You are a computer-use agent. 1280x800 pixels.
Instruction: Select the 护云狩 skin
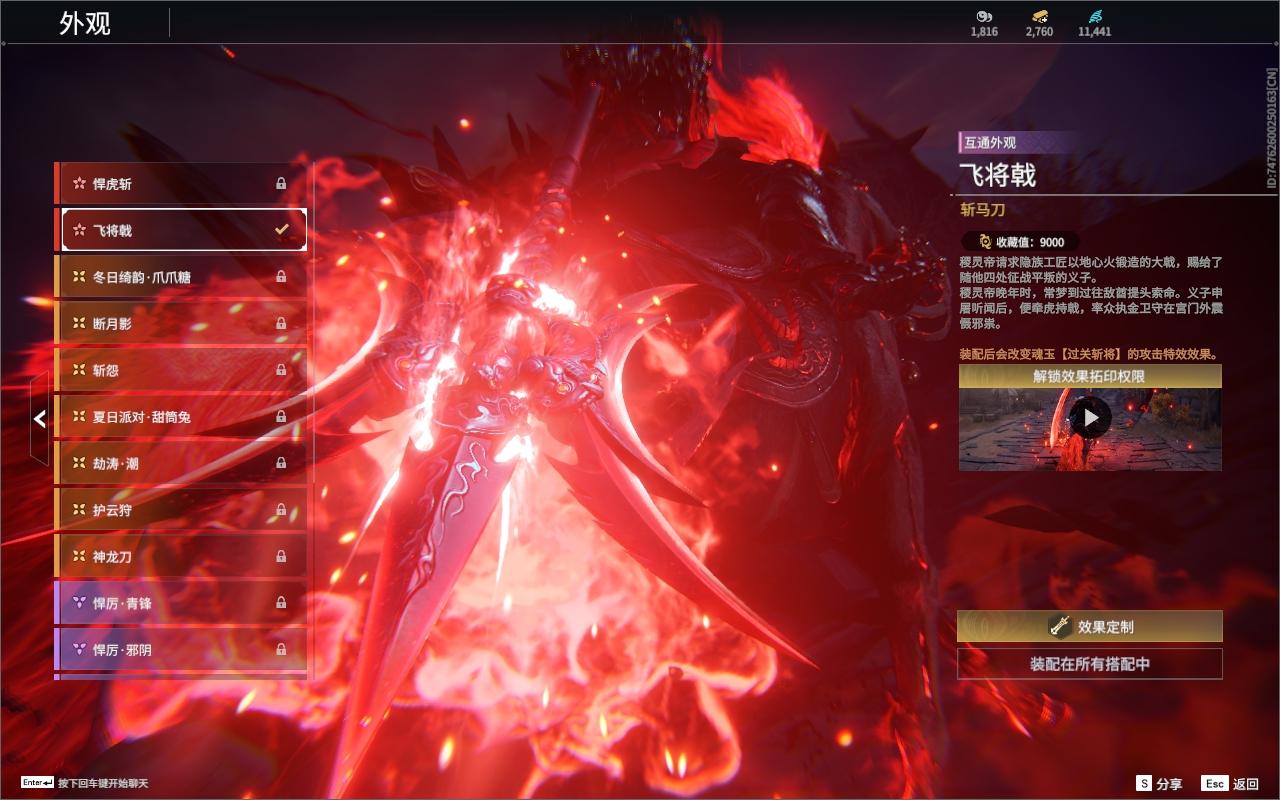click(x=181, y=510)
